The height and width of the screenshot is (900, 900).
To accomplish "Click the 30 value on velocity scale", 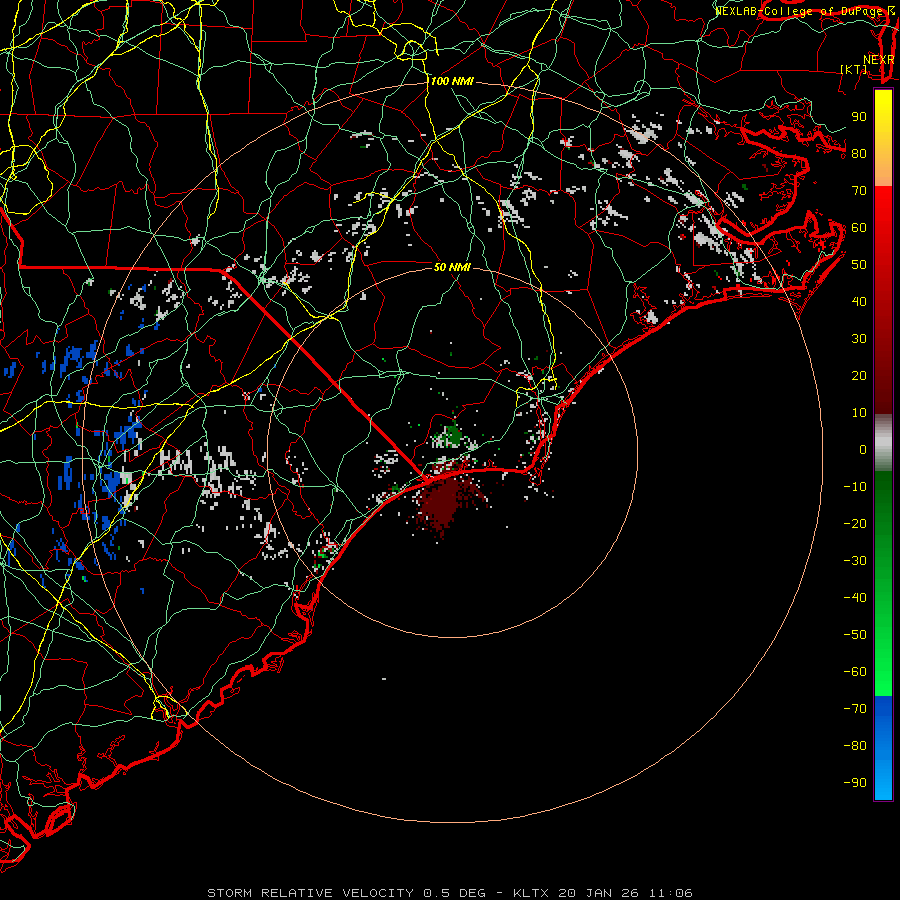I will coord(859,339).
